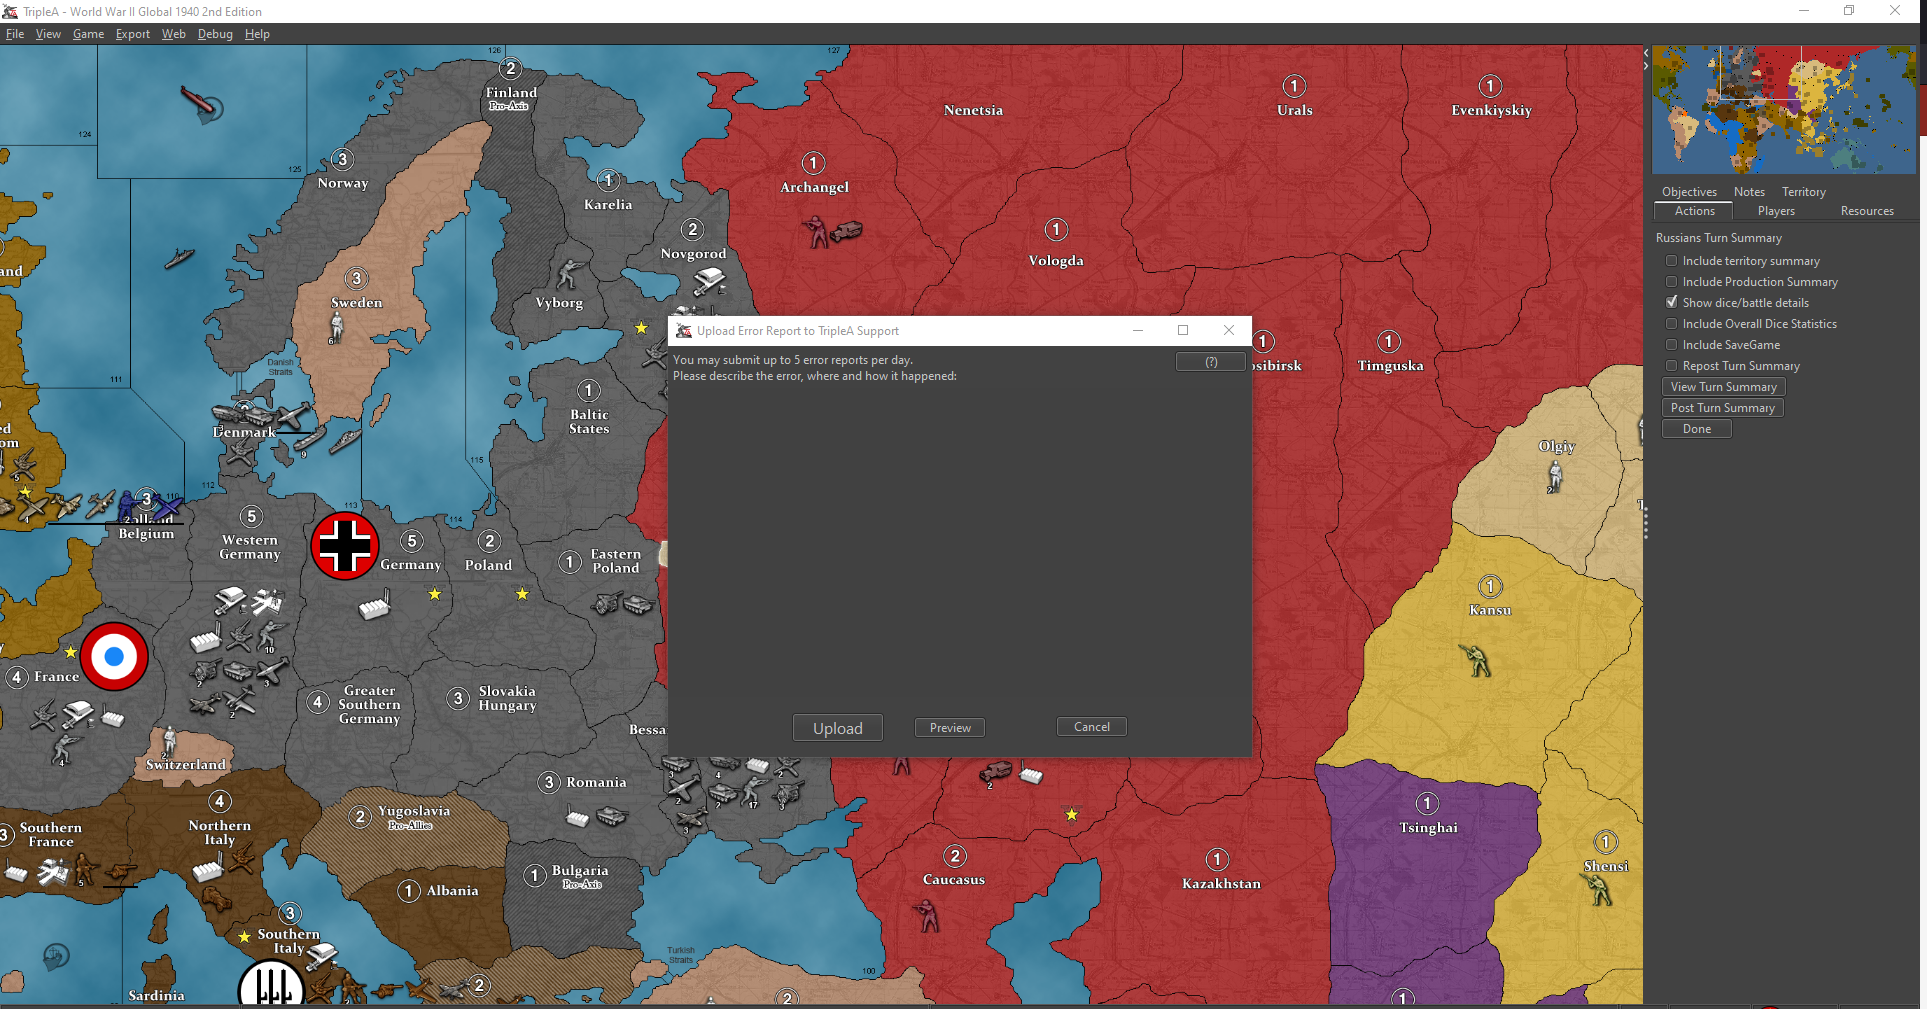Viewport: 1927px width, 1009px height.
Task: Select the infantry unit in Kansu
Action: 1475,660
